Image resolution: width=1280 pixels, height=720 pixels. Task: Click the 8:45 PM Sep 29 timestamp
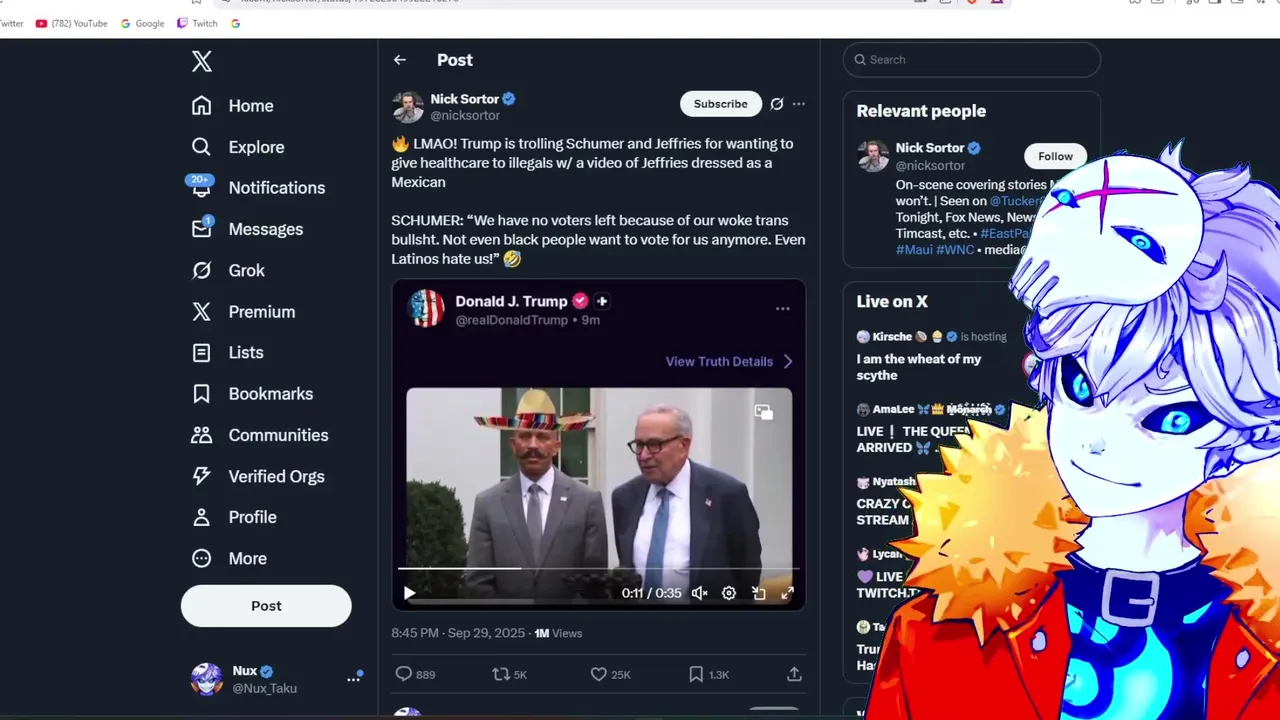[458, 633]
